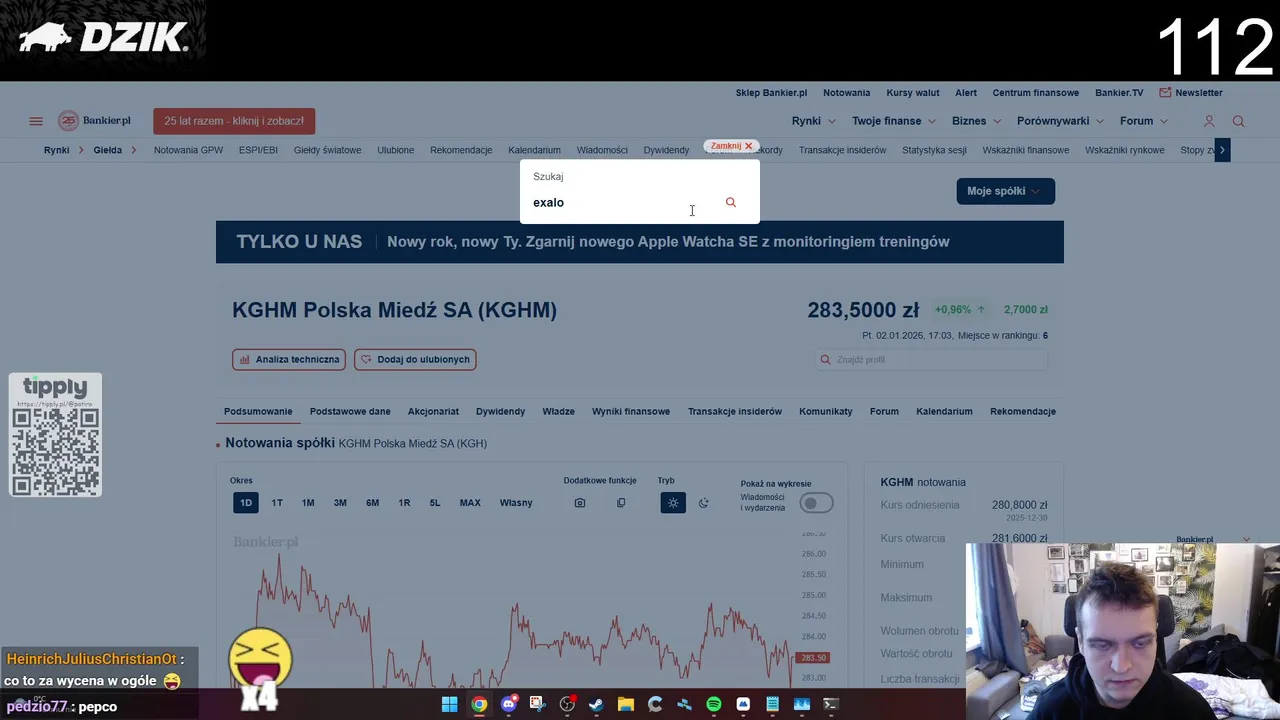Click the red search magnifier in Szukaj box

730,202
